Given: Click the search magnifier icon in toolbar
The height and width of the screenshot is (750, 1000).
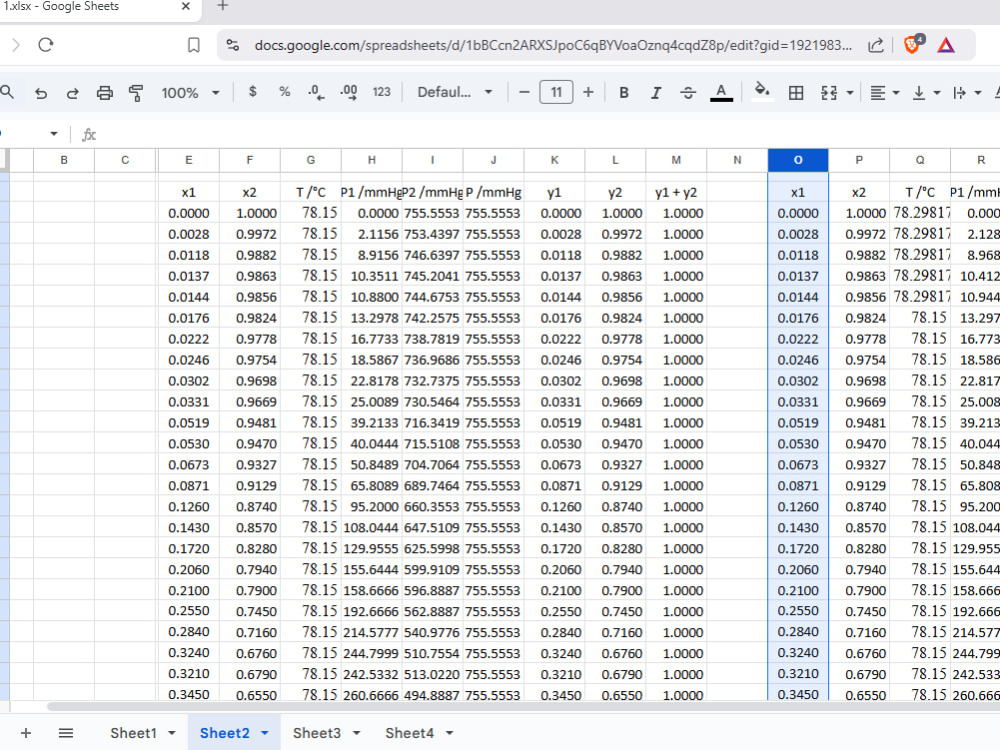Looking at the screenshot, I should pyautogui.click(x=7, y=92).
